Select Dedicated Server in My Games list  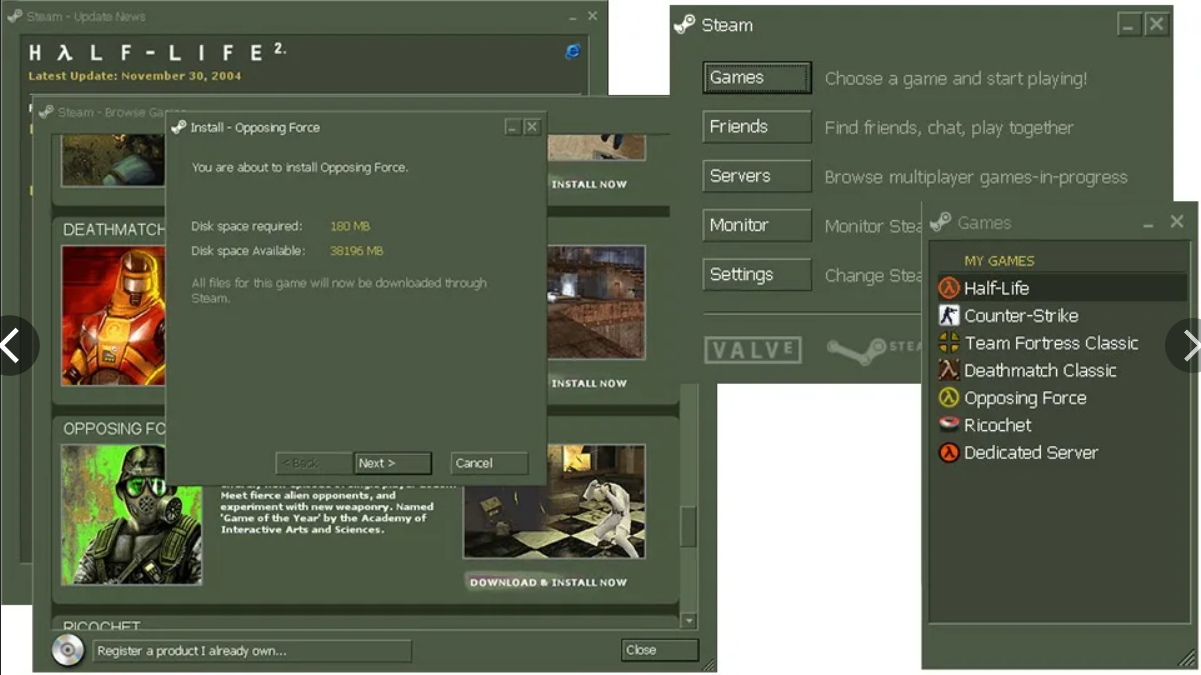click(x=1060, y=453)
